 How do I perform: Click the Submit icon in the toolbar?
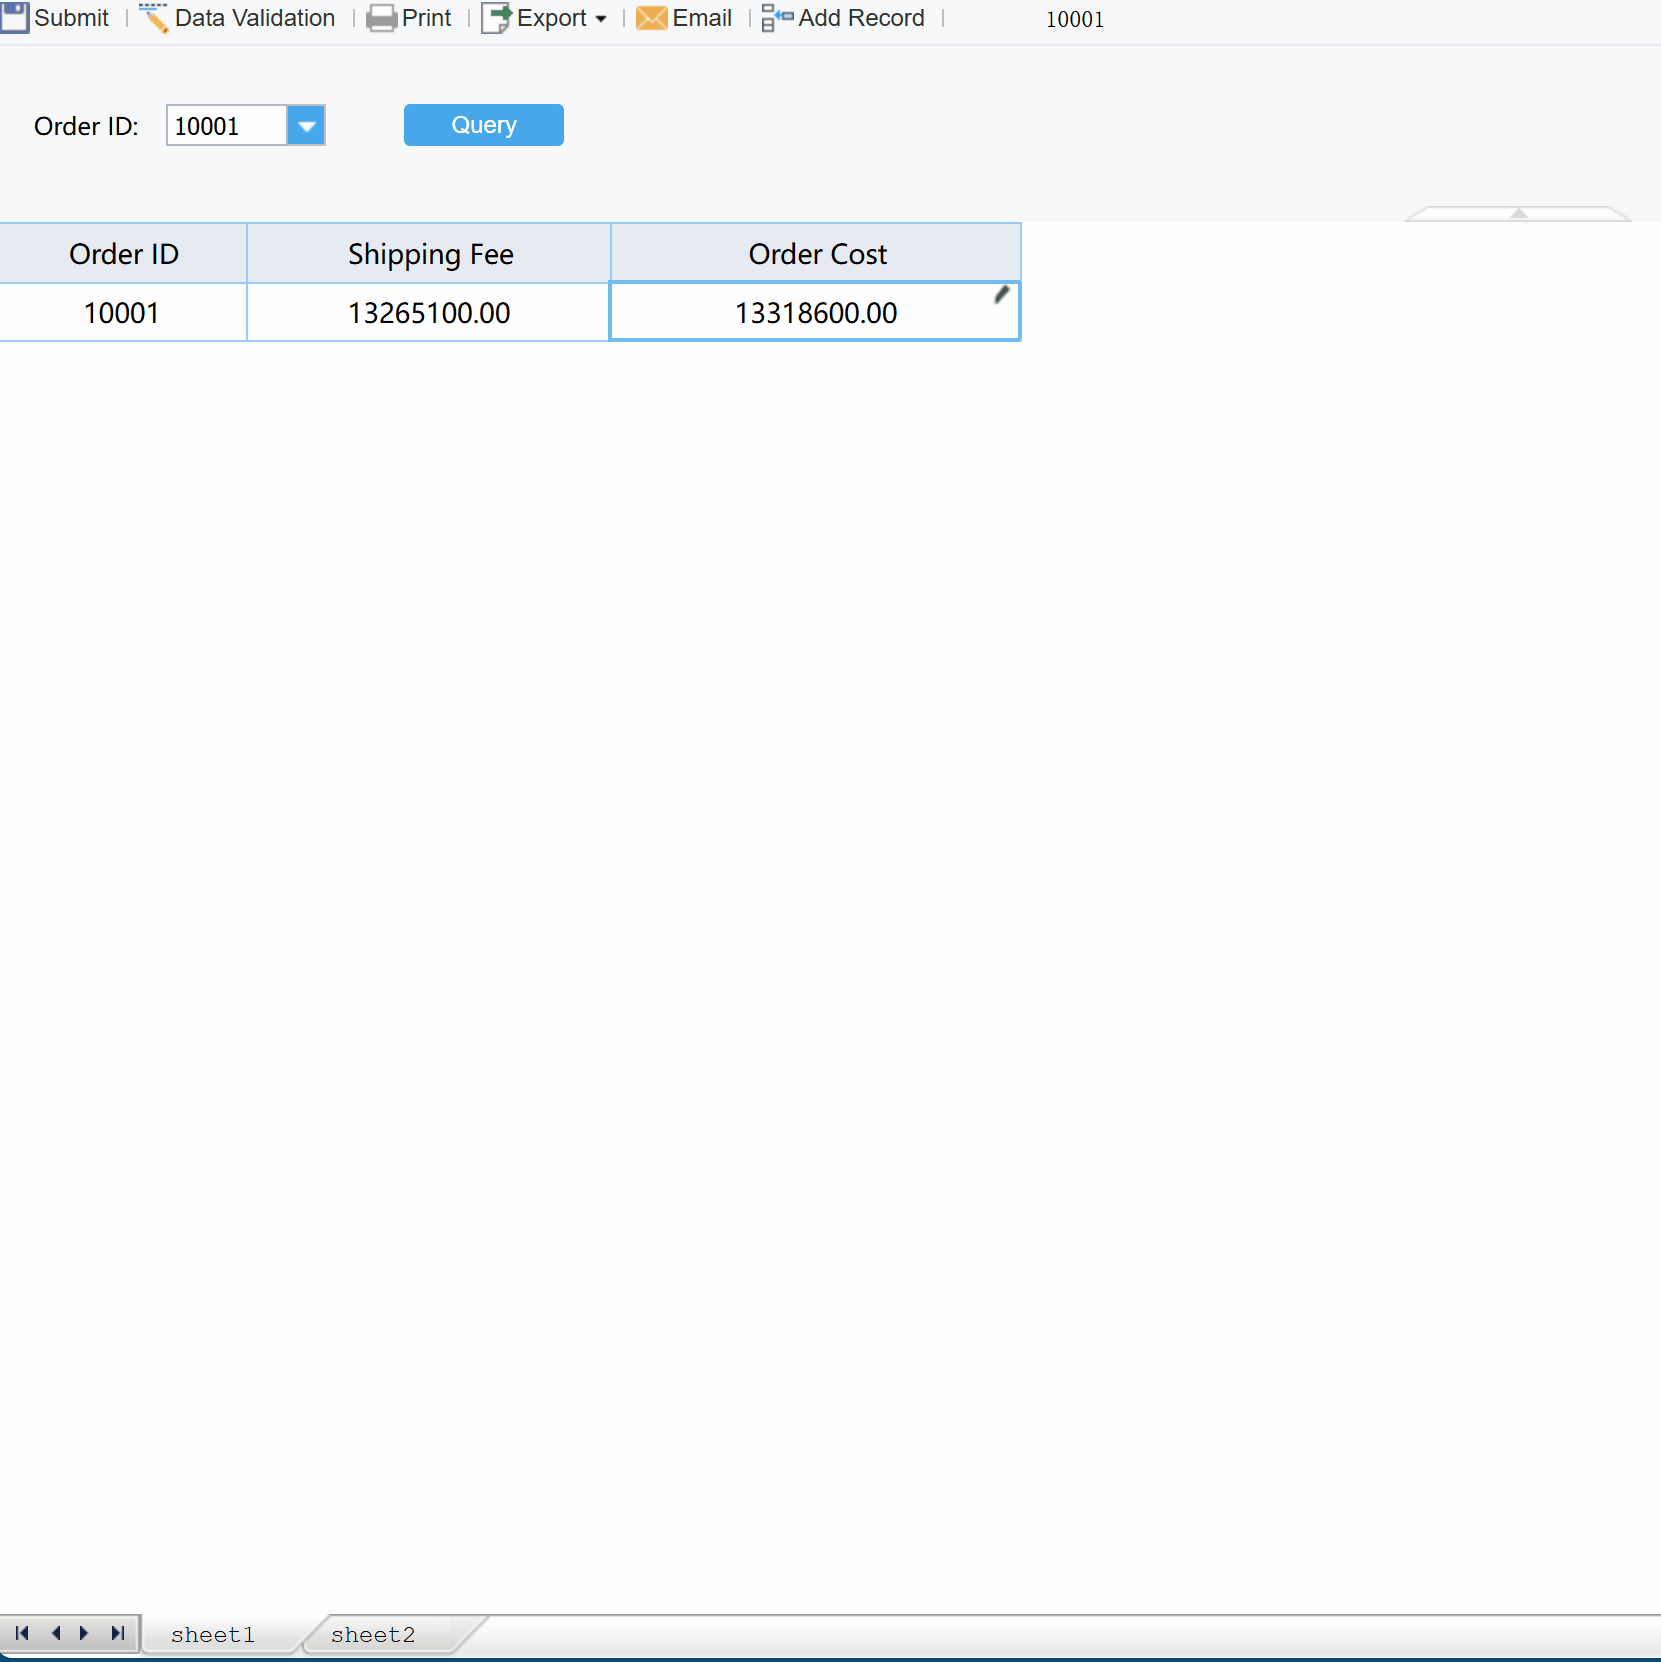[x=15, y=17]
